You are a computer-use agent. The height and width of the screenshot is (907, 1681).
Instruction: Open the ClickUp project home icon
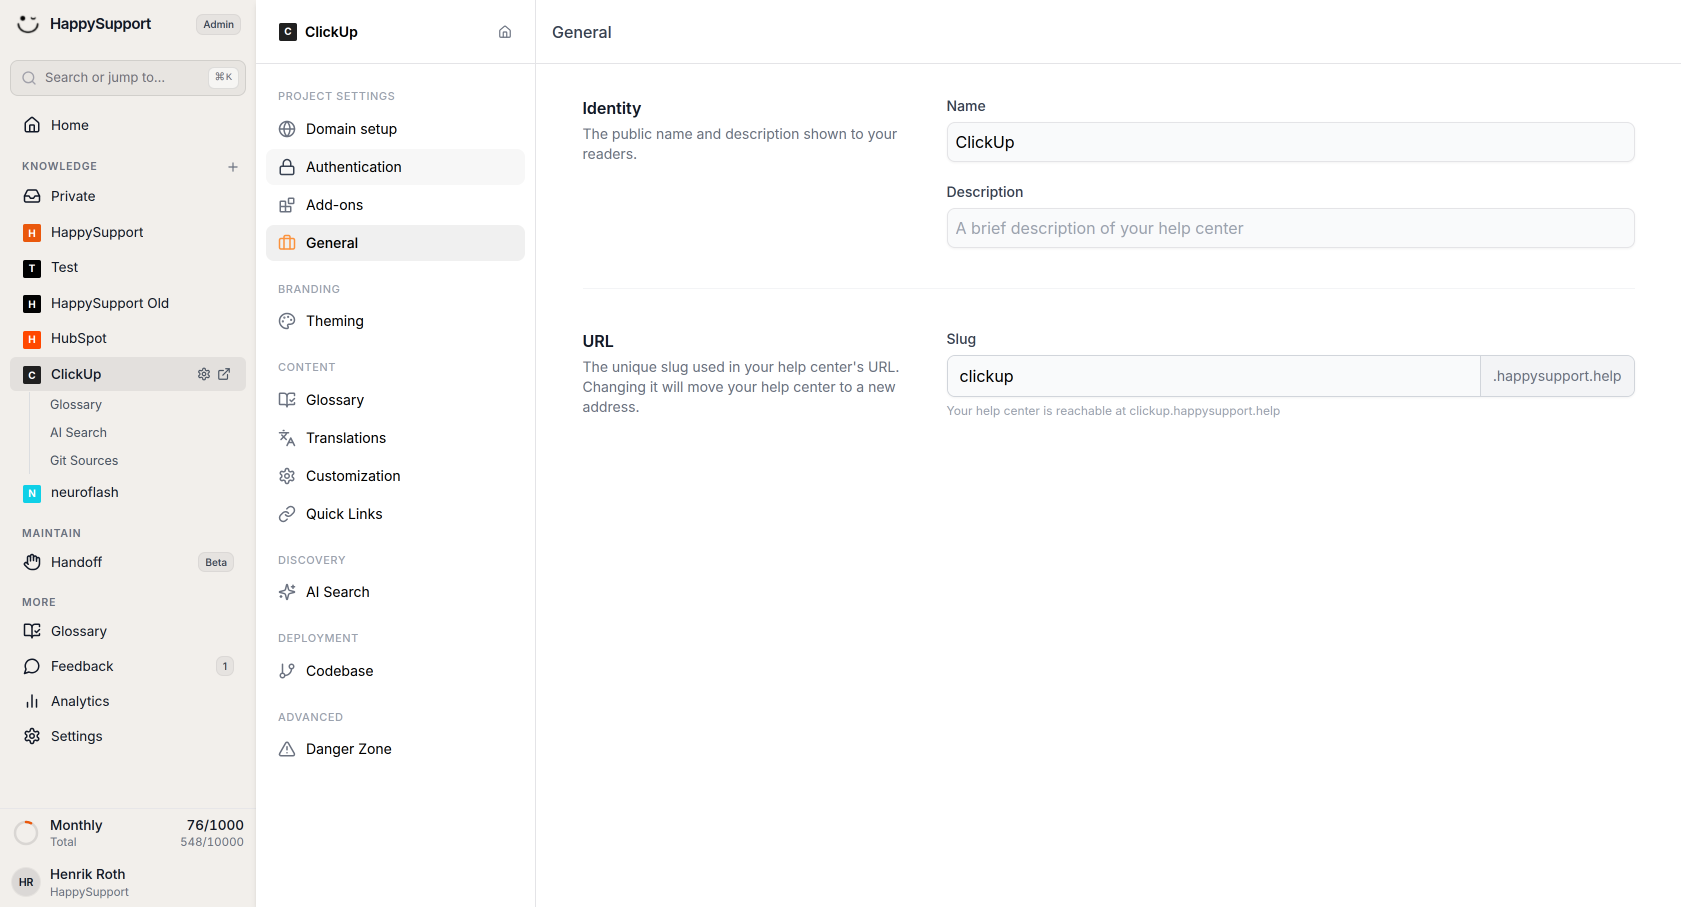click(x=505, y=32)
